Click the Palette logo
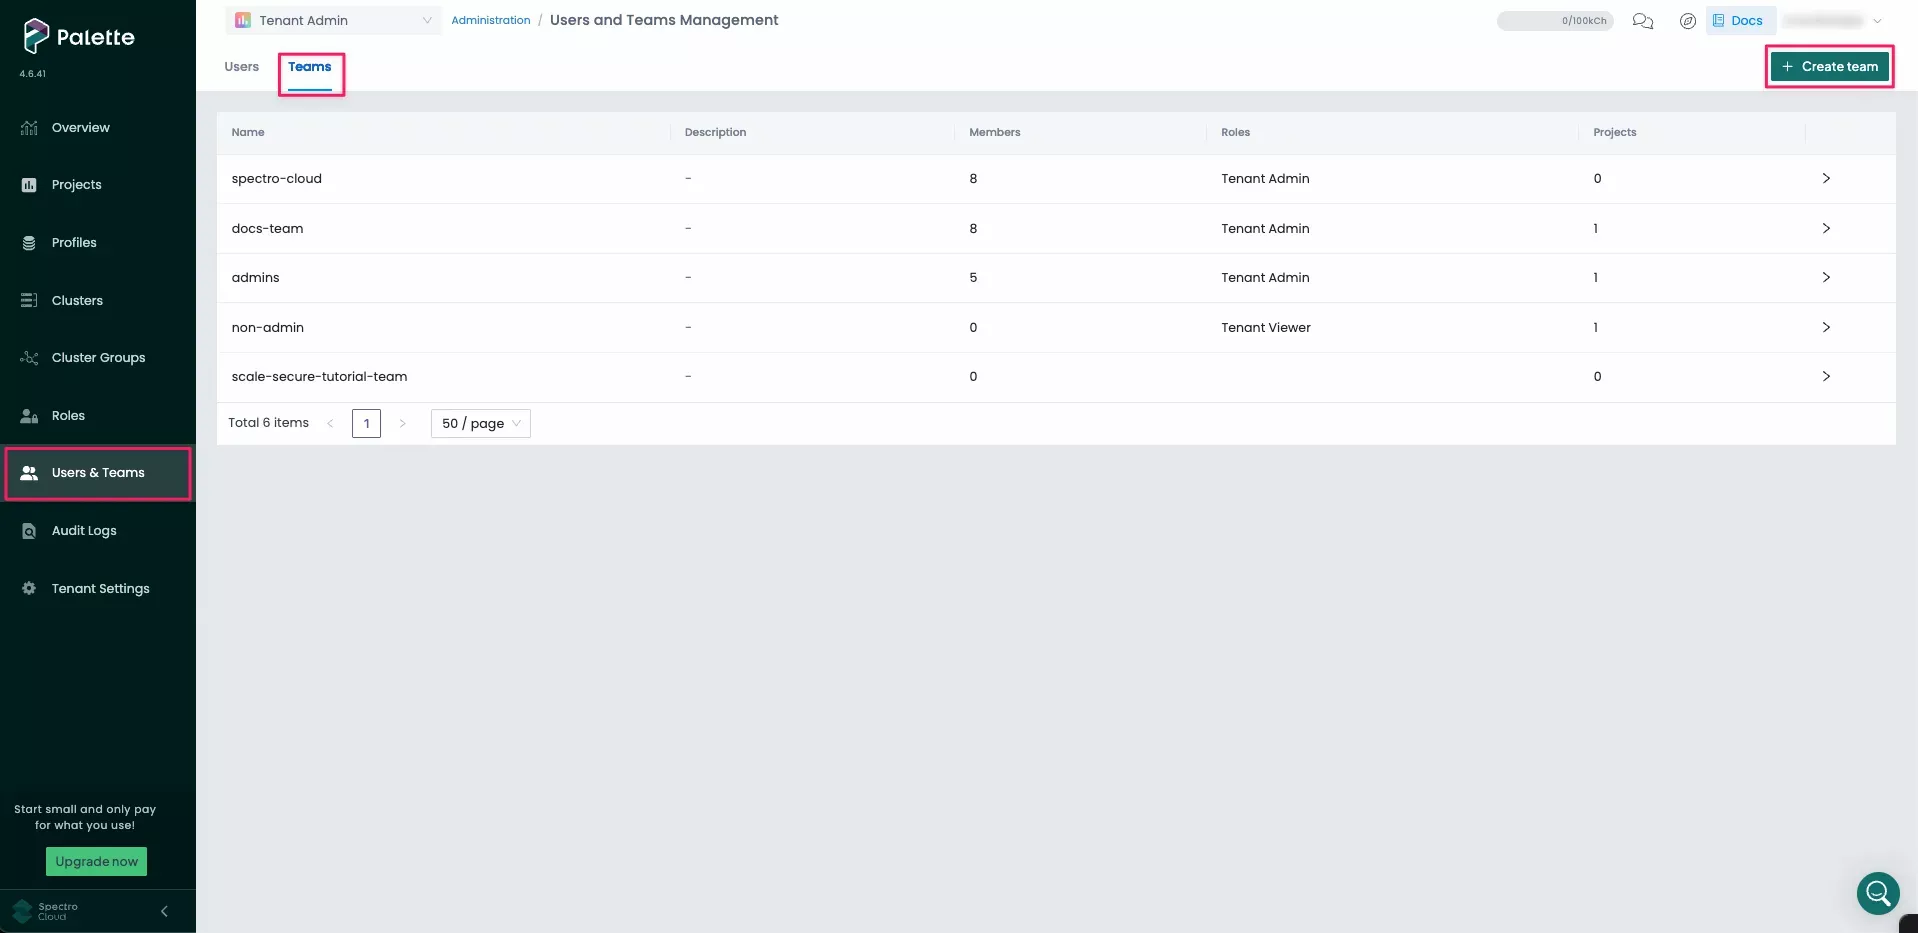Image resolution: width=1918 pixels, height=933 pixels. click(78, 37)
